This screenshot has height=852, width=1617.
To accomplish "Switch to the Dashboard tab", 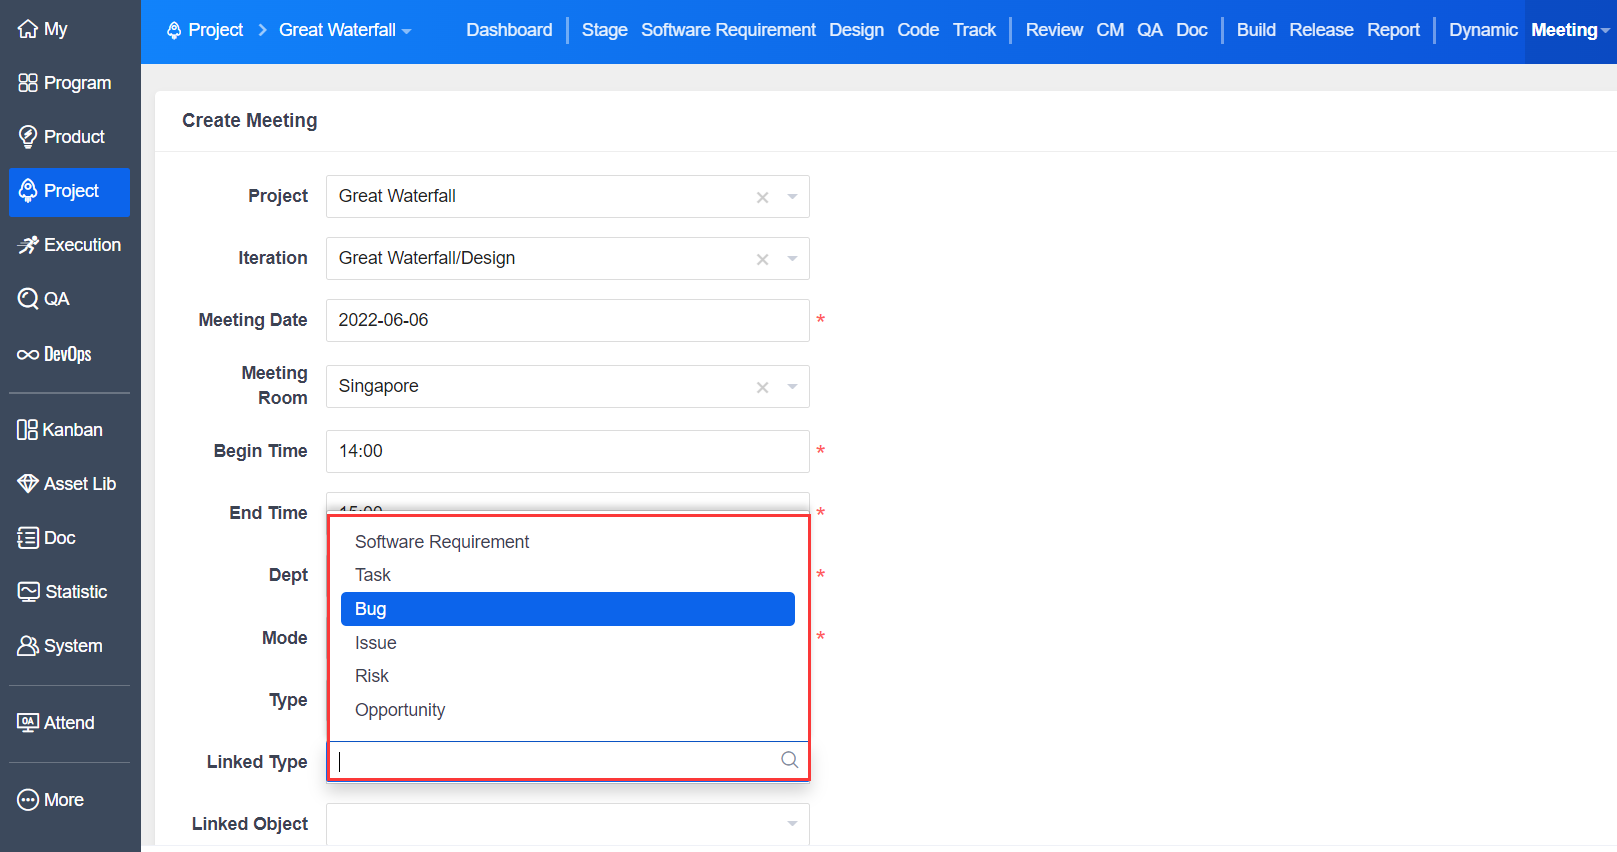I will pyautogui.click(x=509, y=30).
